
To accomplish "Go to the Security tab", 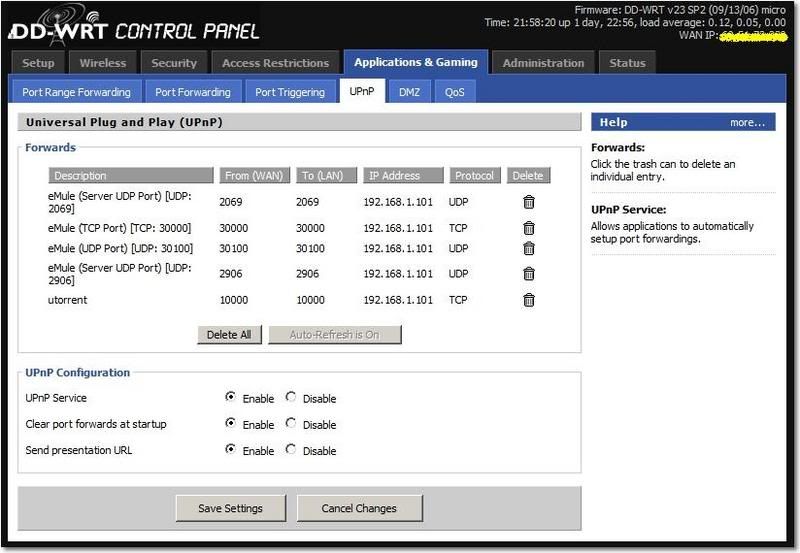I will click(174, 63).
